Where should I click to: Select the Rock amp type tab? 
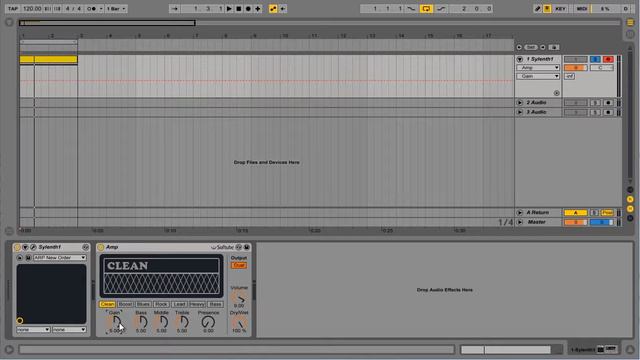pos(161,304)
